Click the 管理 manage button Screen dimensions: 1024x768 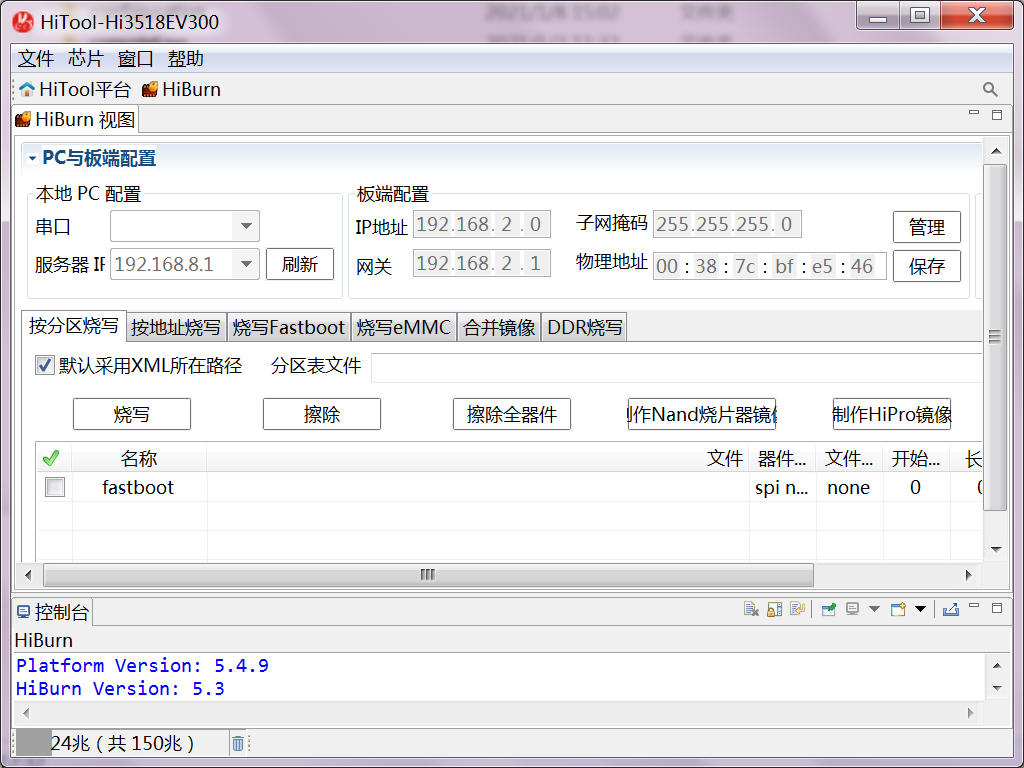pos(927,227)
